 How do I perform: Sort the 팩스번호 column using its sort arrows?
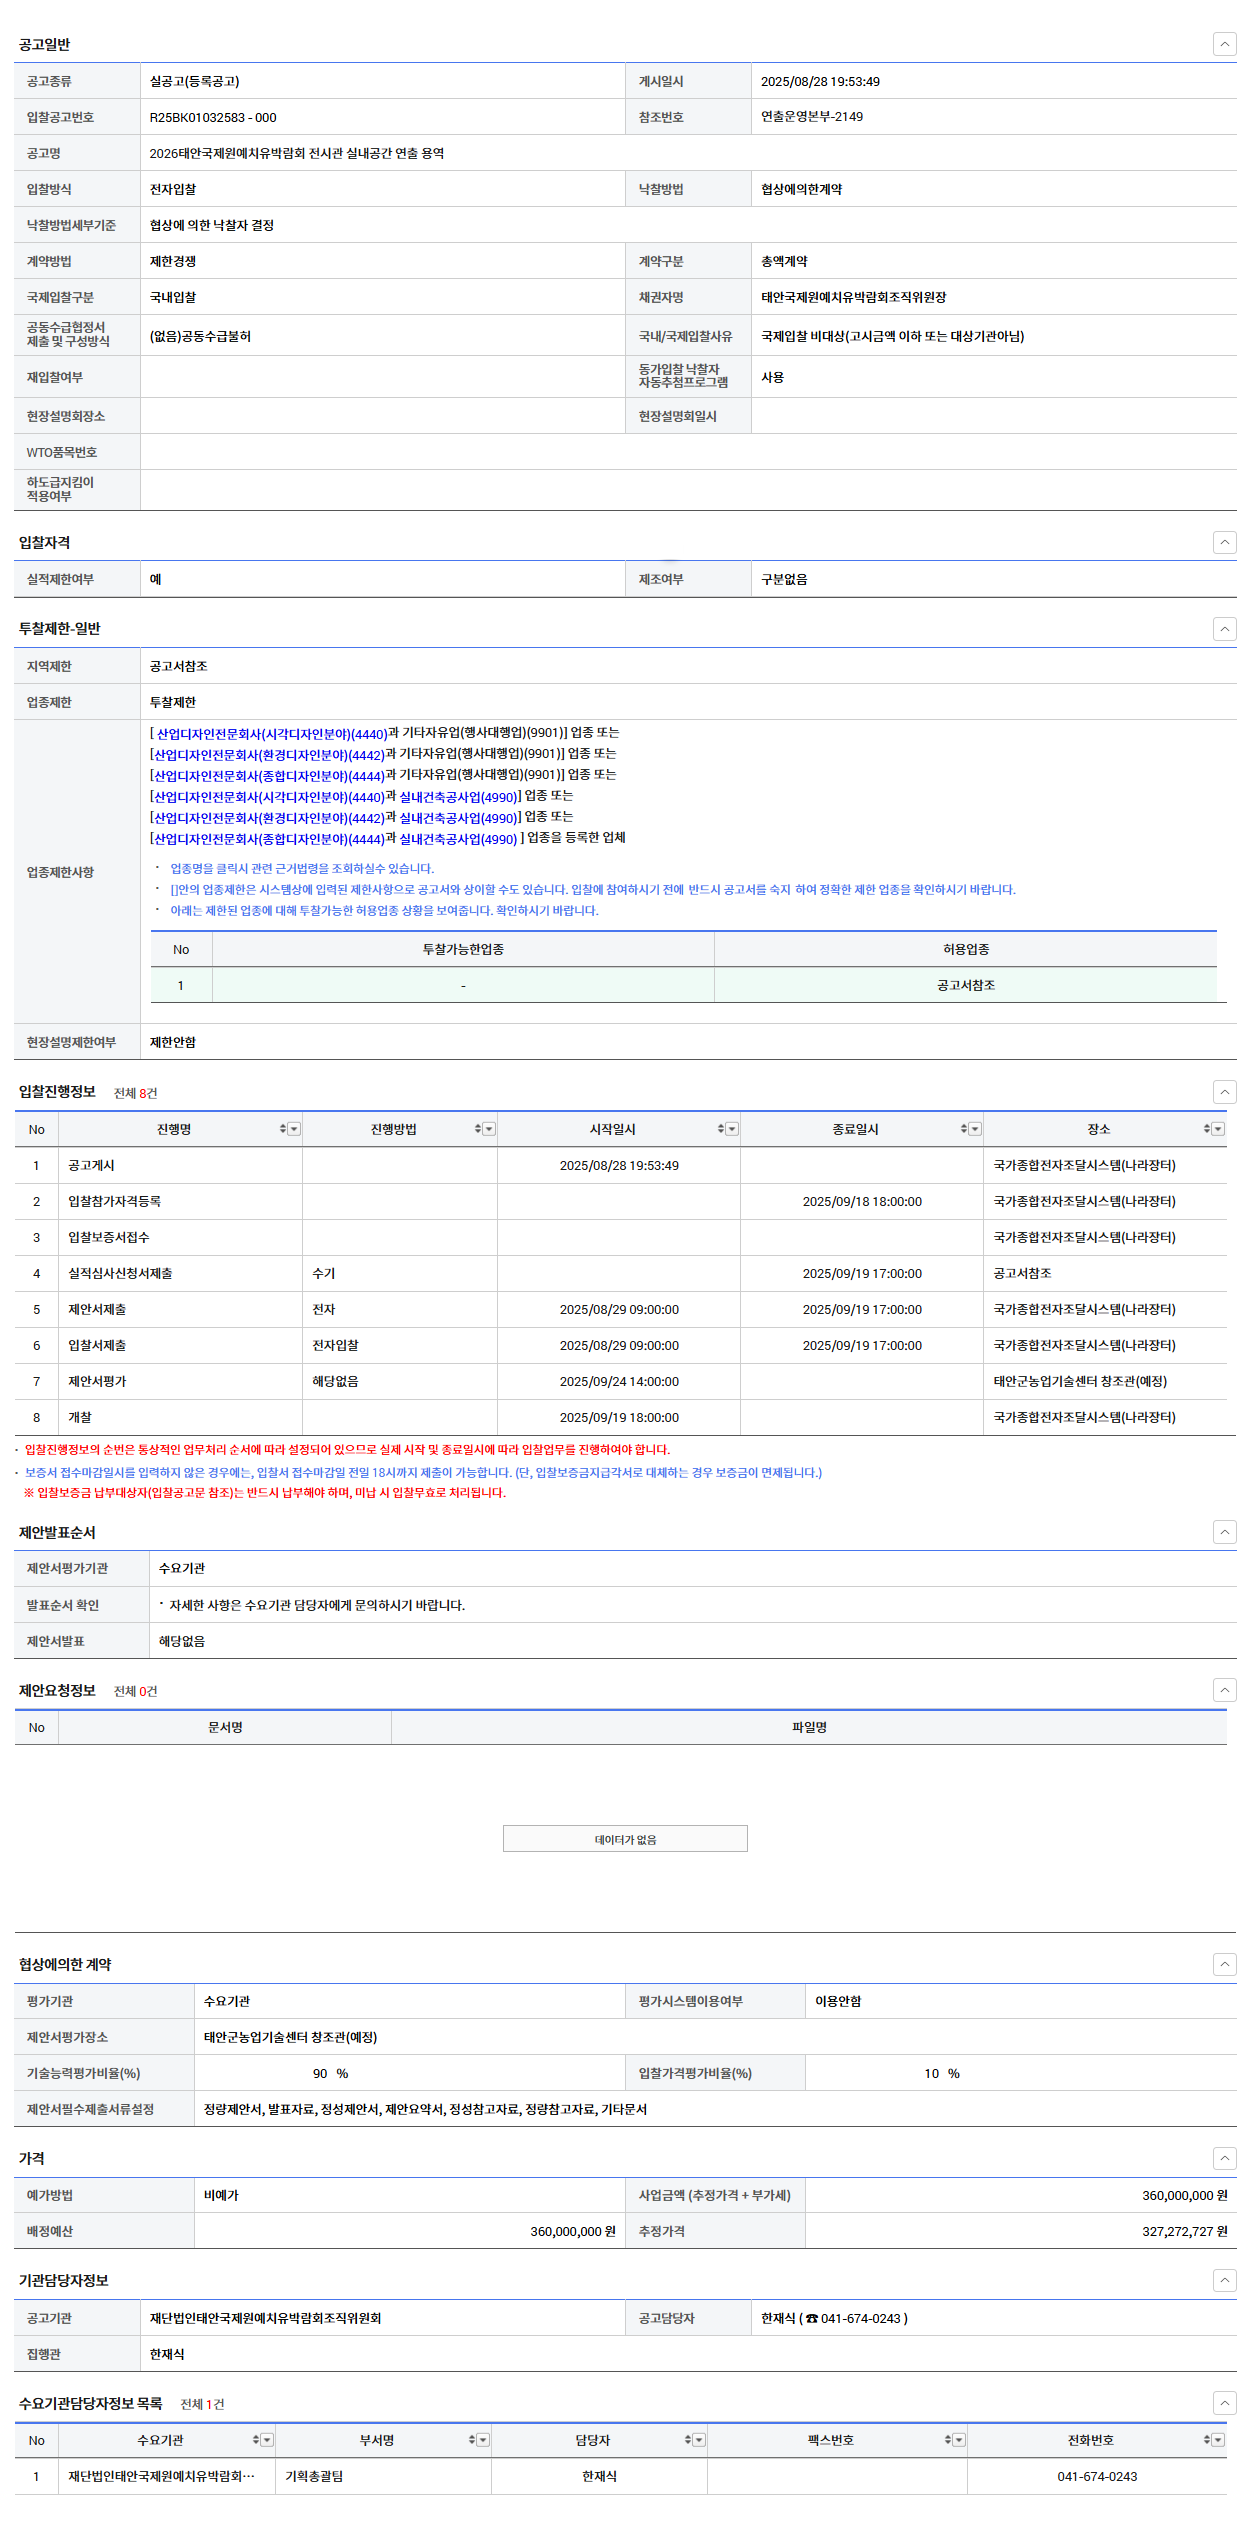948,2440
